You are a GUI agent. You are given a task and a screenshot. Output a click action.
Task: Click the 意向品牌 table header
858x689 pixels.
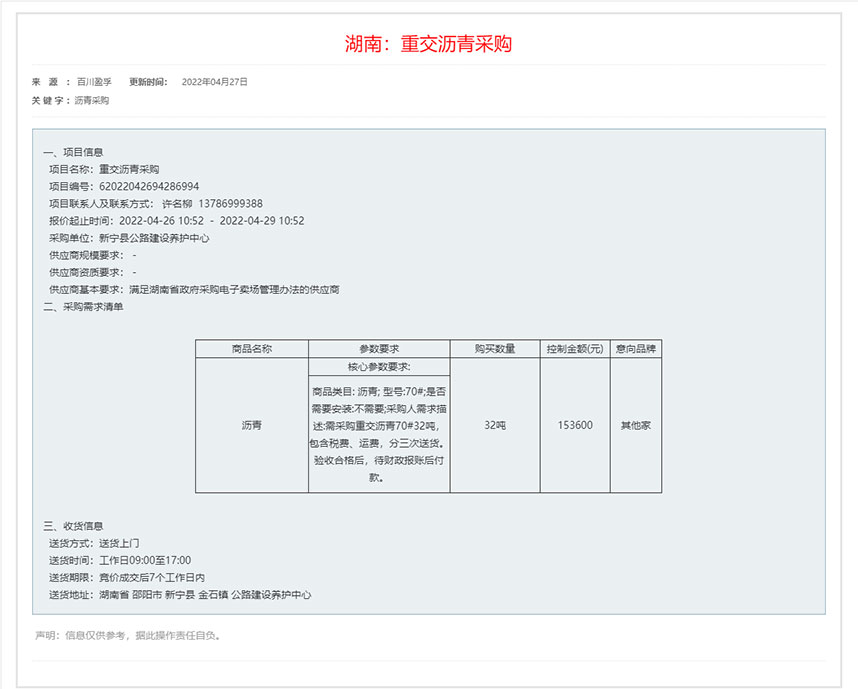coord(635,349)
